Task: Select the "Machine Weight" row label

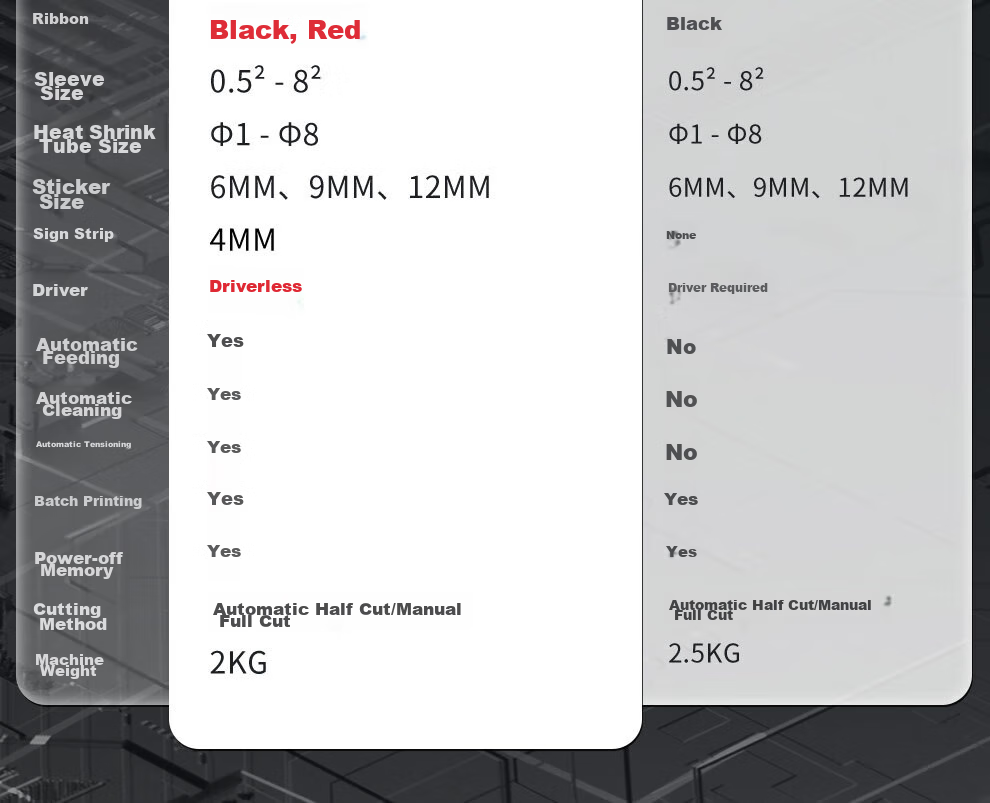Action: [x=69, y=665]
